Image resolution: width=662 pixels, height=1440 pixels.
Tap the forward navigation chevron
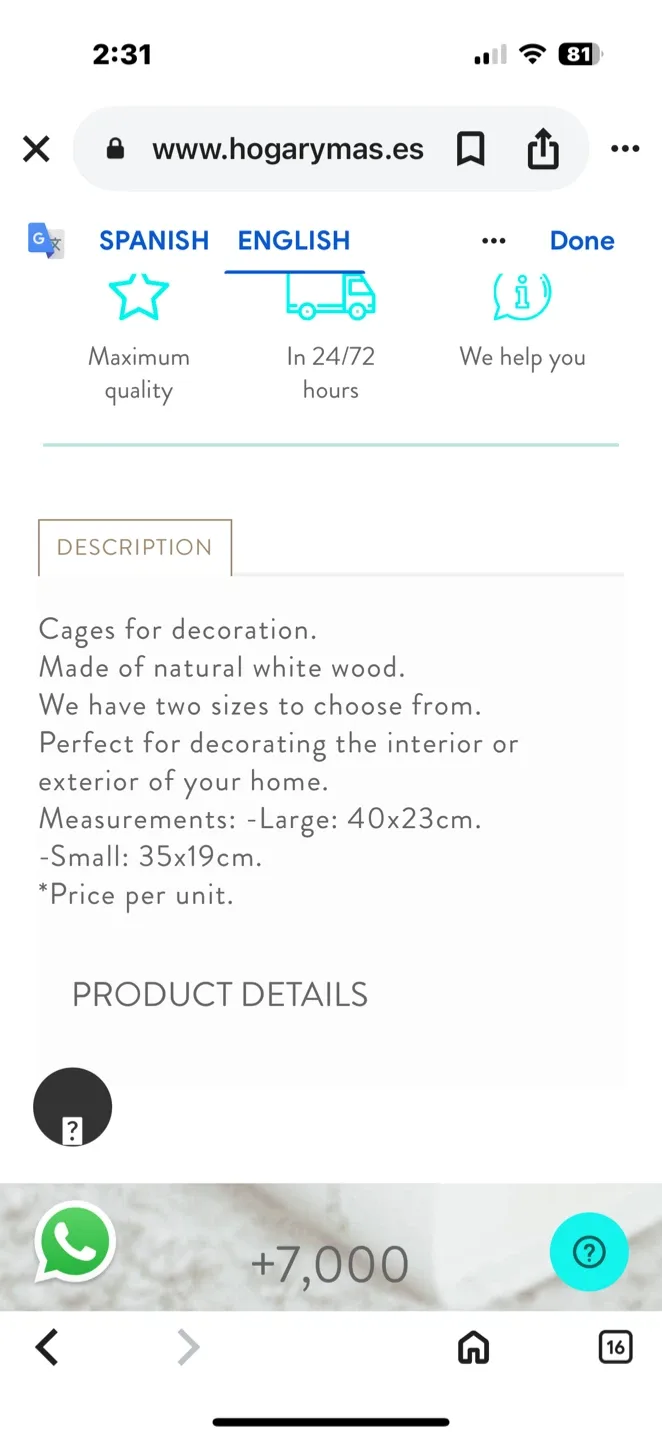pyautogui.click(x=188, y=1347)
